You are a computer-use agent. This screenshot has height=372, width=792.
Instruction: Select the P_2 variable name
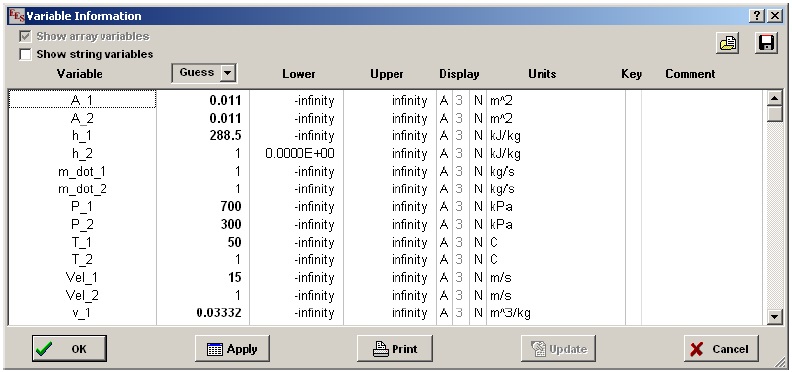pyautogui.click(x=82, y=224)
